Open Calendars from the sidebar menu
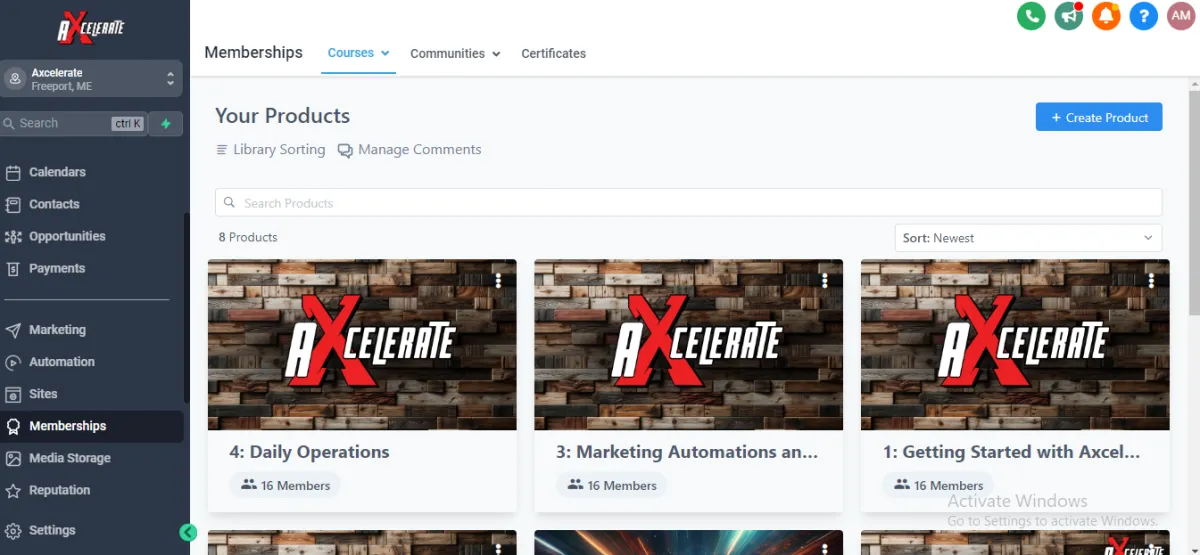 57,172
